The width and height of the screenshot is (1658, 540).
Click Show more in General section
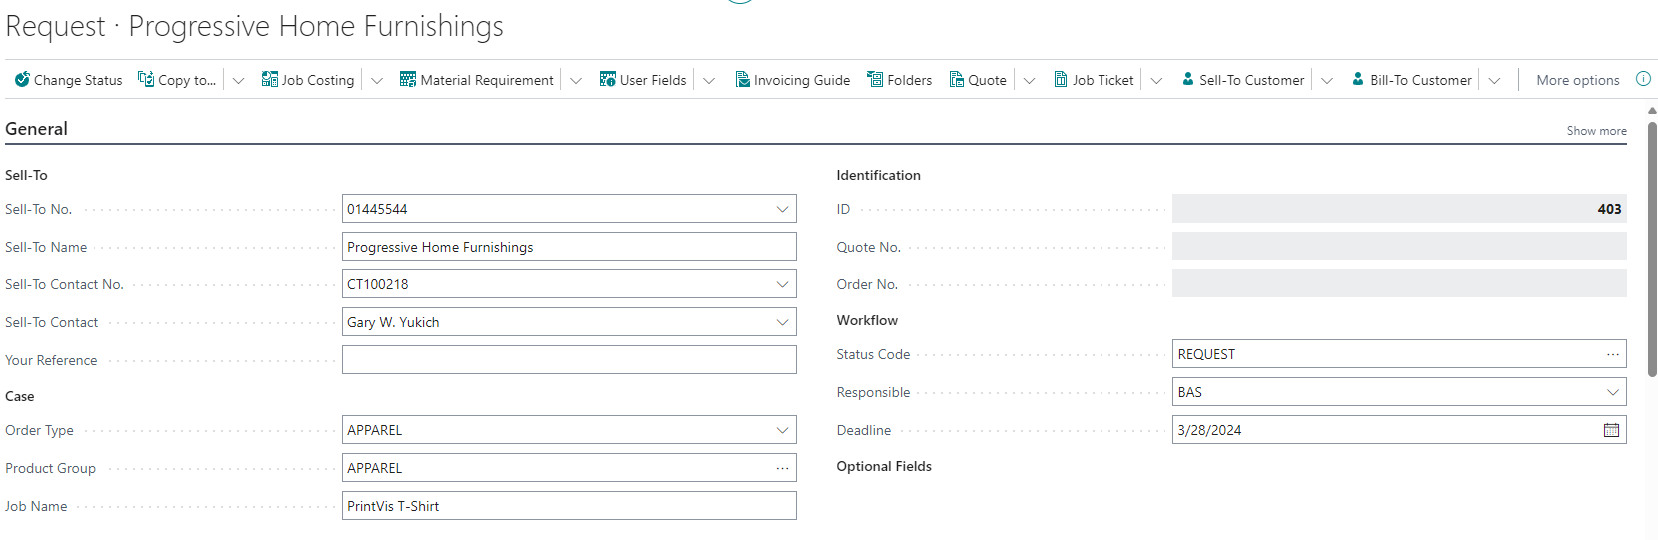pos(1596,131)
